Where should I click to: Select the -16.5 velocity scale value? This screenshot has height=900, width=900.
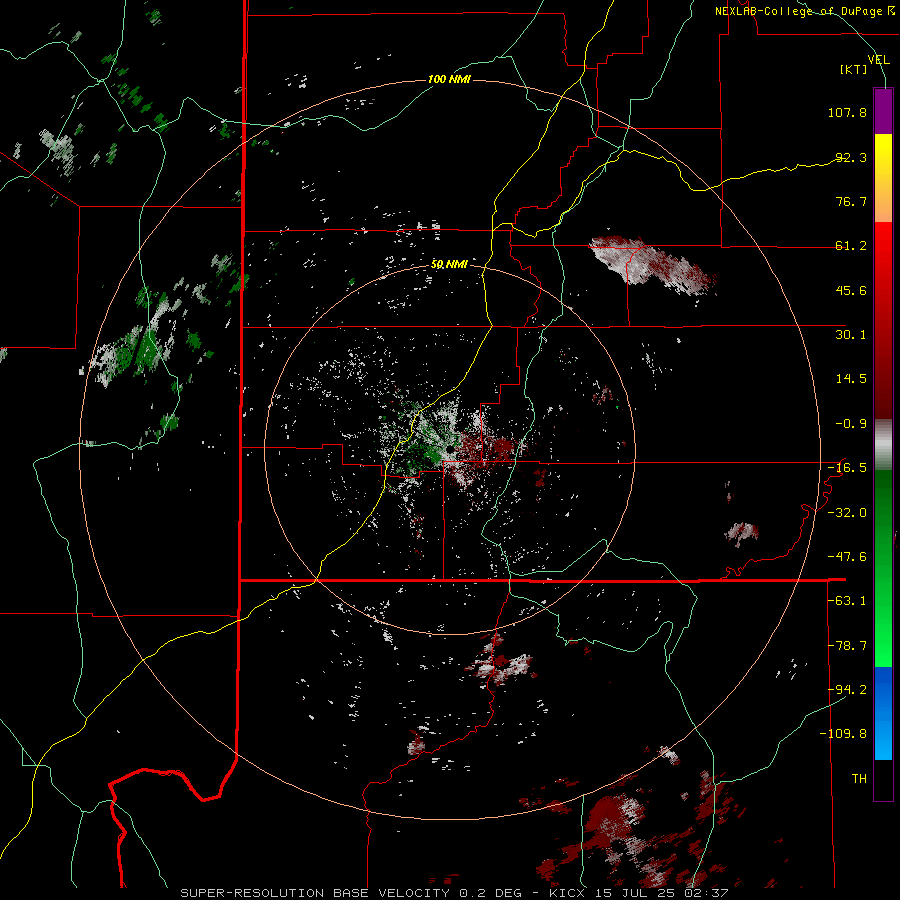pyautogui.click(x=847, y=468)
